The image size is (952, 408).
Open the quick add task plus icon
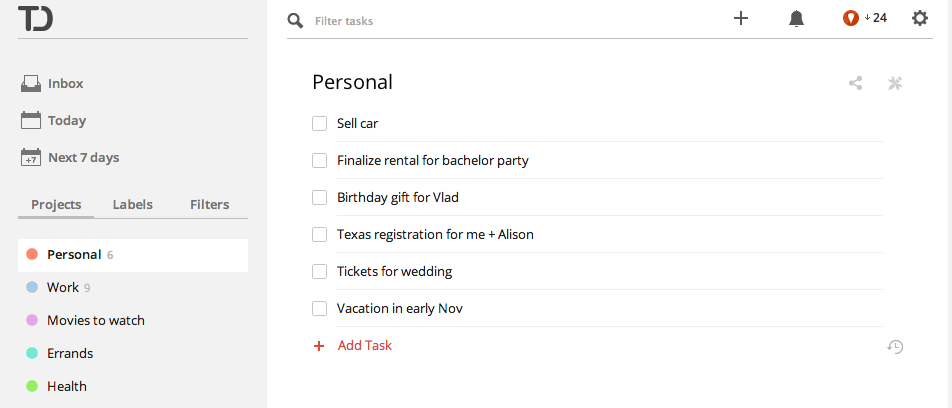click(x=741, y=18)
